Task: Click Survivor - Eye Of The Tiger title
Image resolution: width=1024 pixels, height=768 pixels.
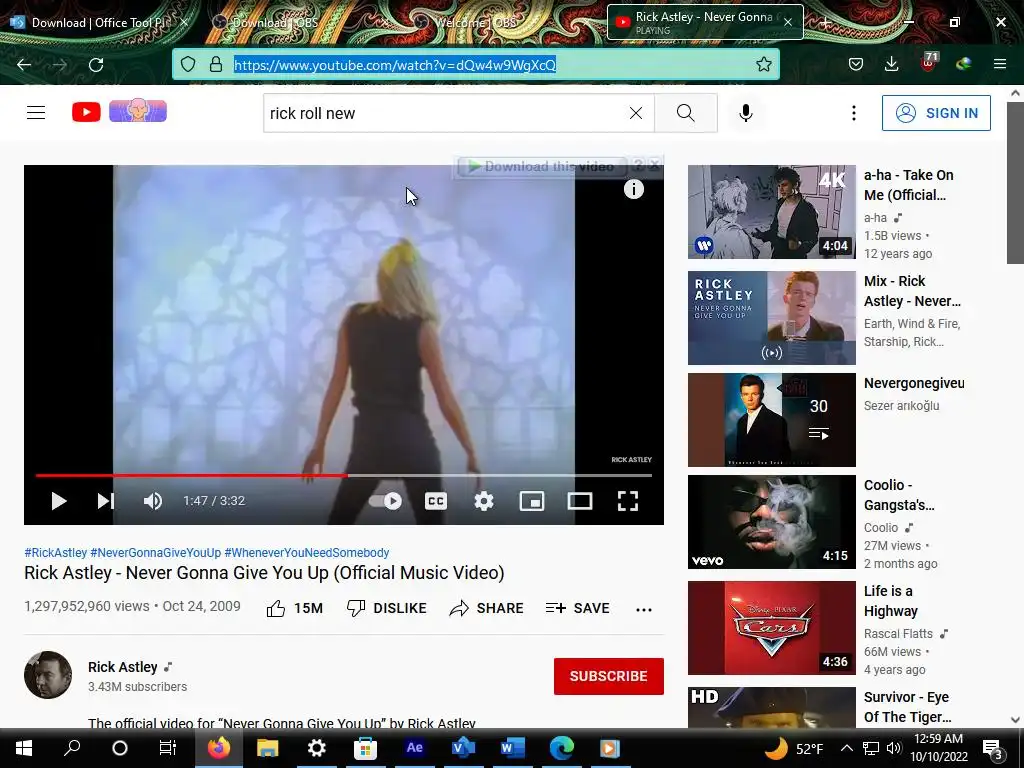Action: (x=907, y=707)
